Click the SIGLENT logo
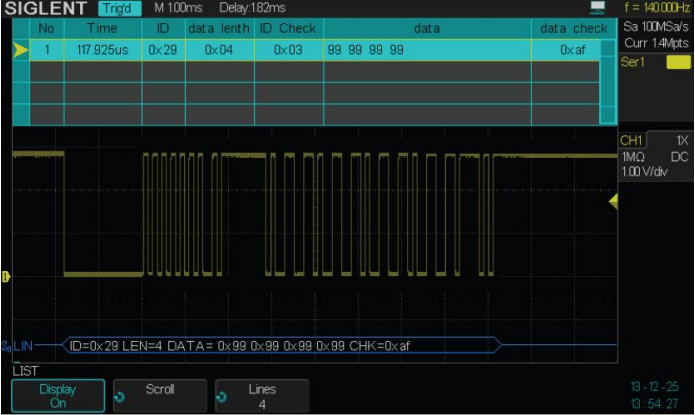 pos(46,8)
